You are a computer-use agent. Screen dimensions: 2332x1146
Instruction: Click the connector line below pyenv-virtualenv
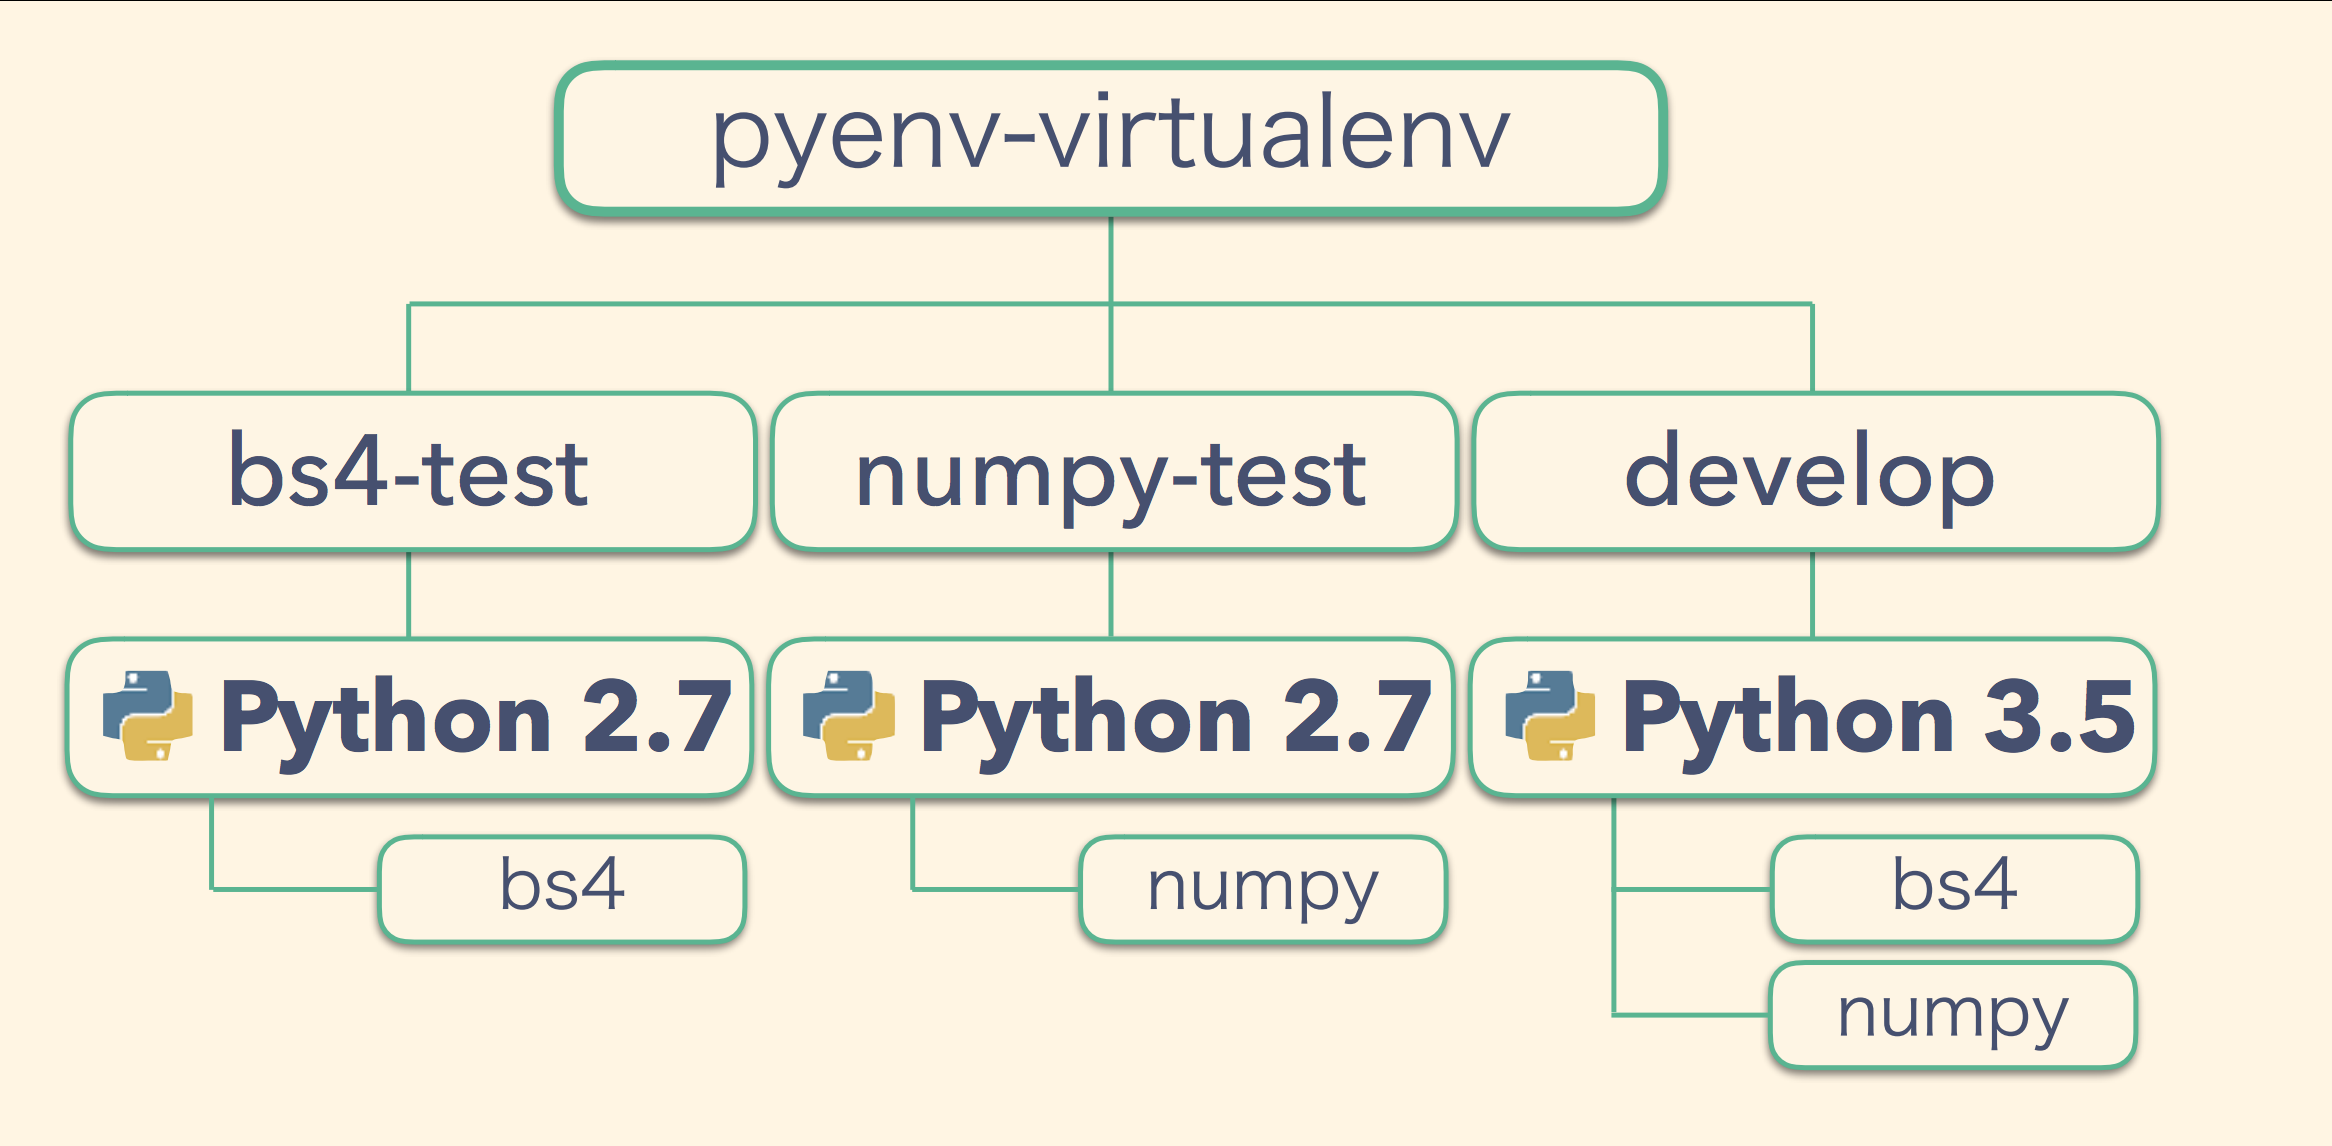click(x=1110, y=255)
